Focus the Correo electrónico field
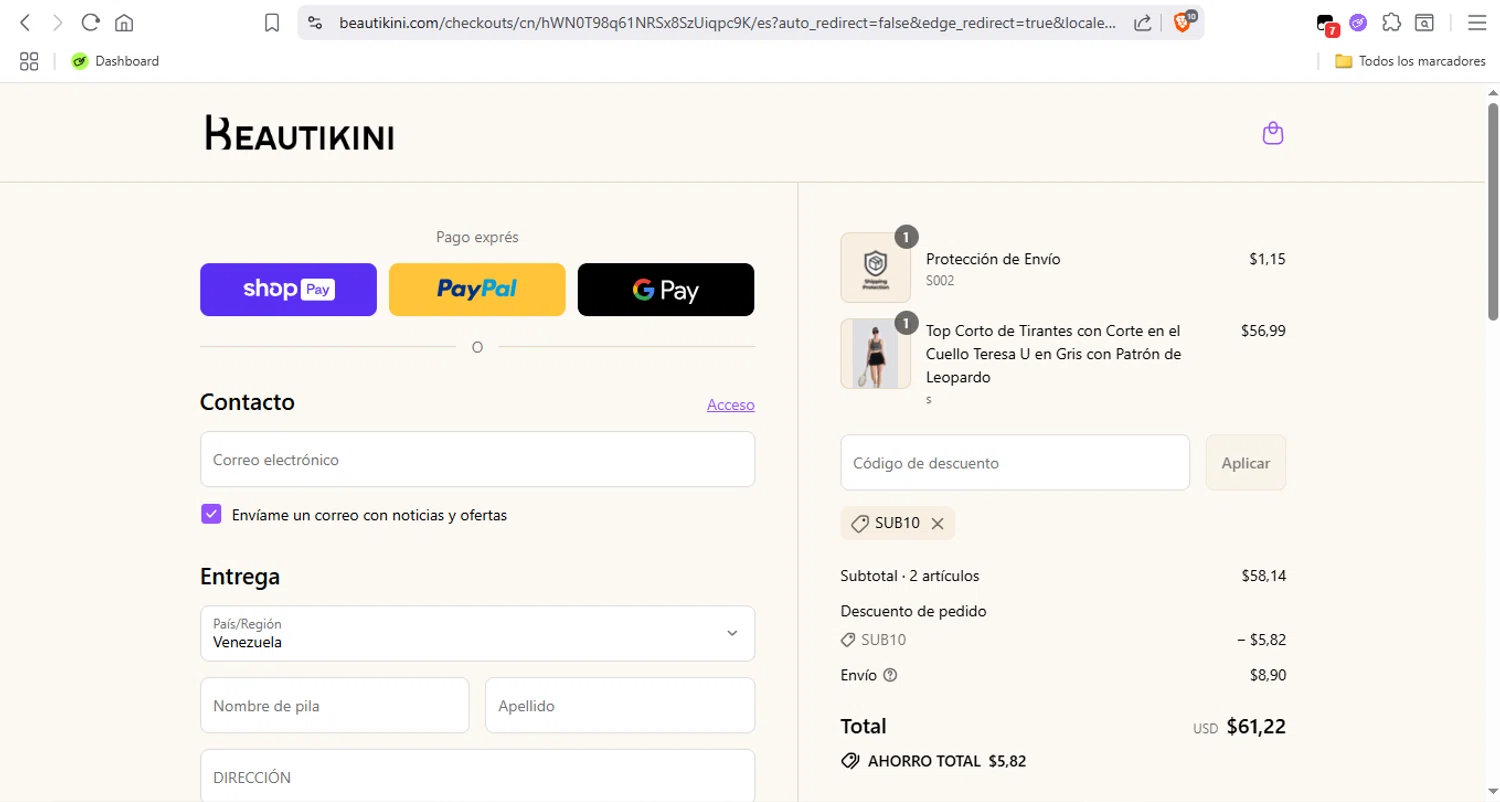Screen dimensions: 1500x802 coord(477,459)
